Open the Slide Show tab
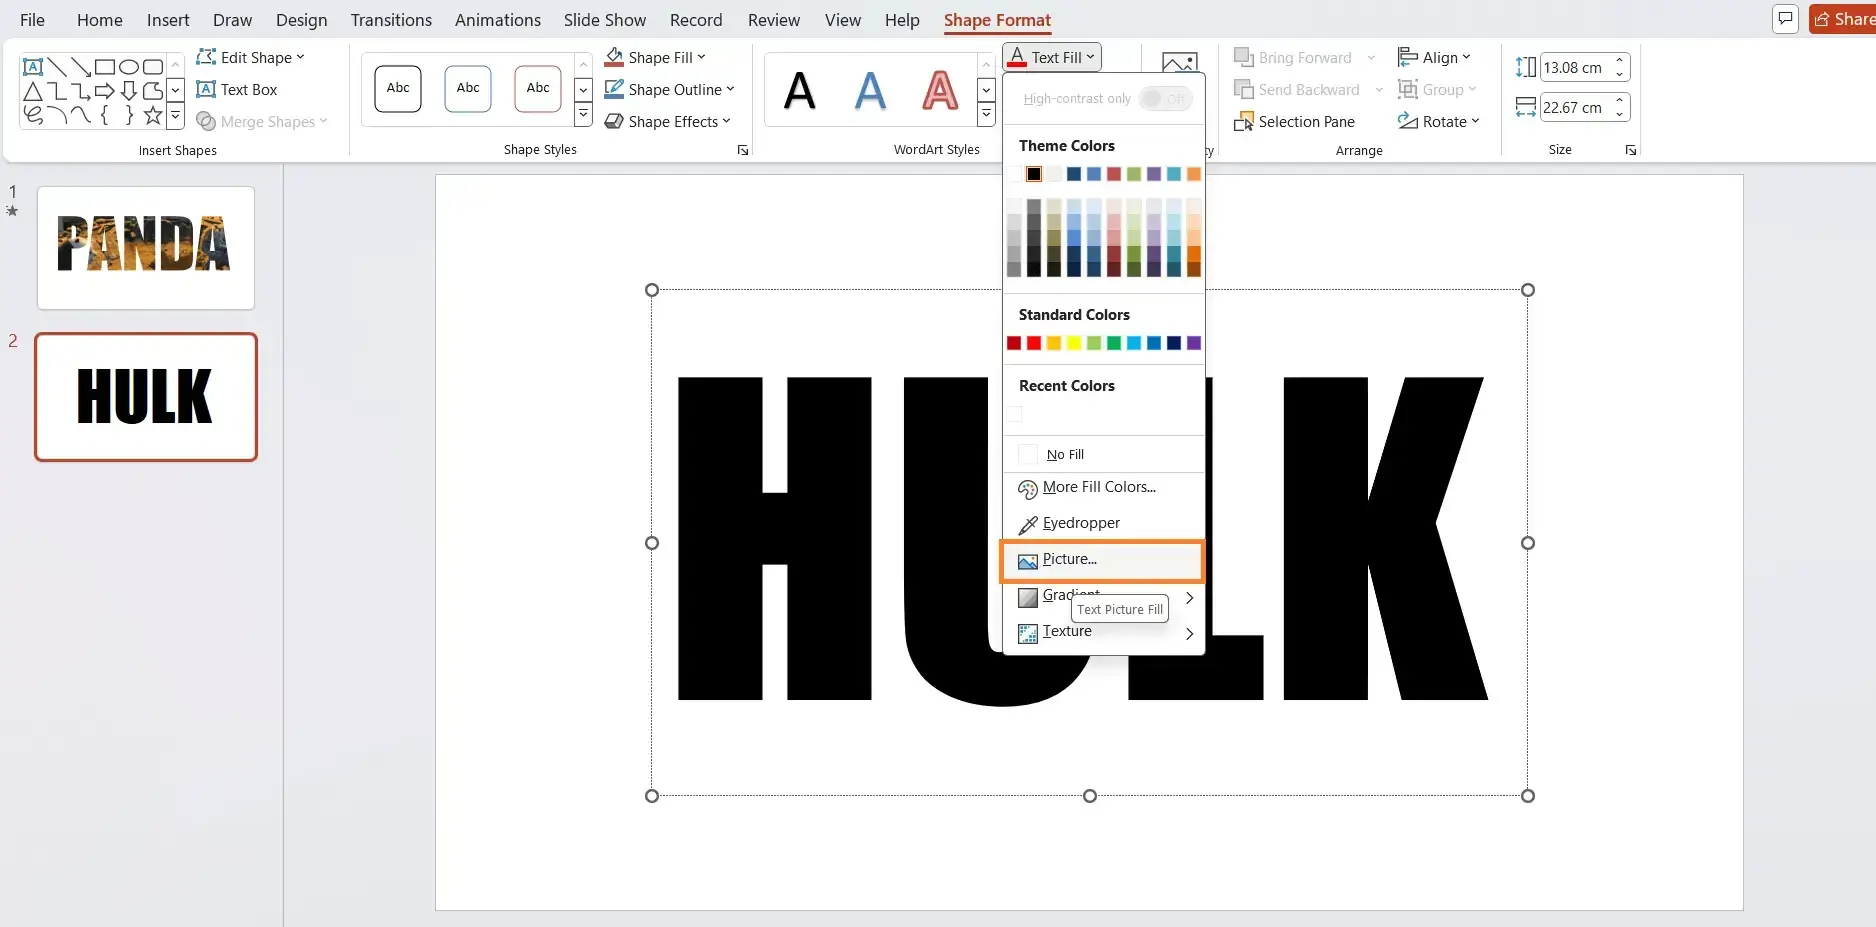Screen dimensions: 1876x927 (x=605, y=20)
